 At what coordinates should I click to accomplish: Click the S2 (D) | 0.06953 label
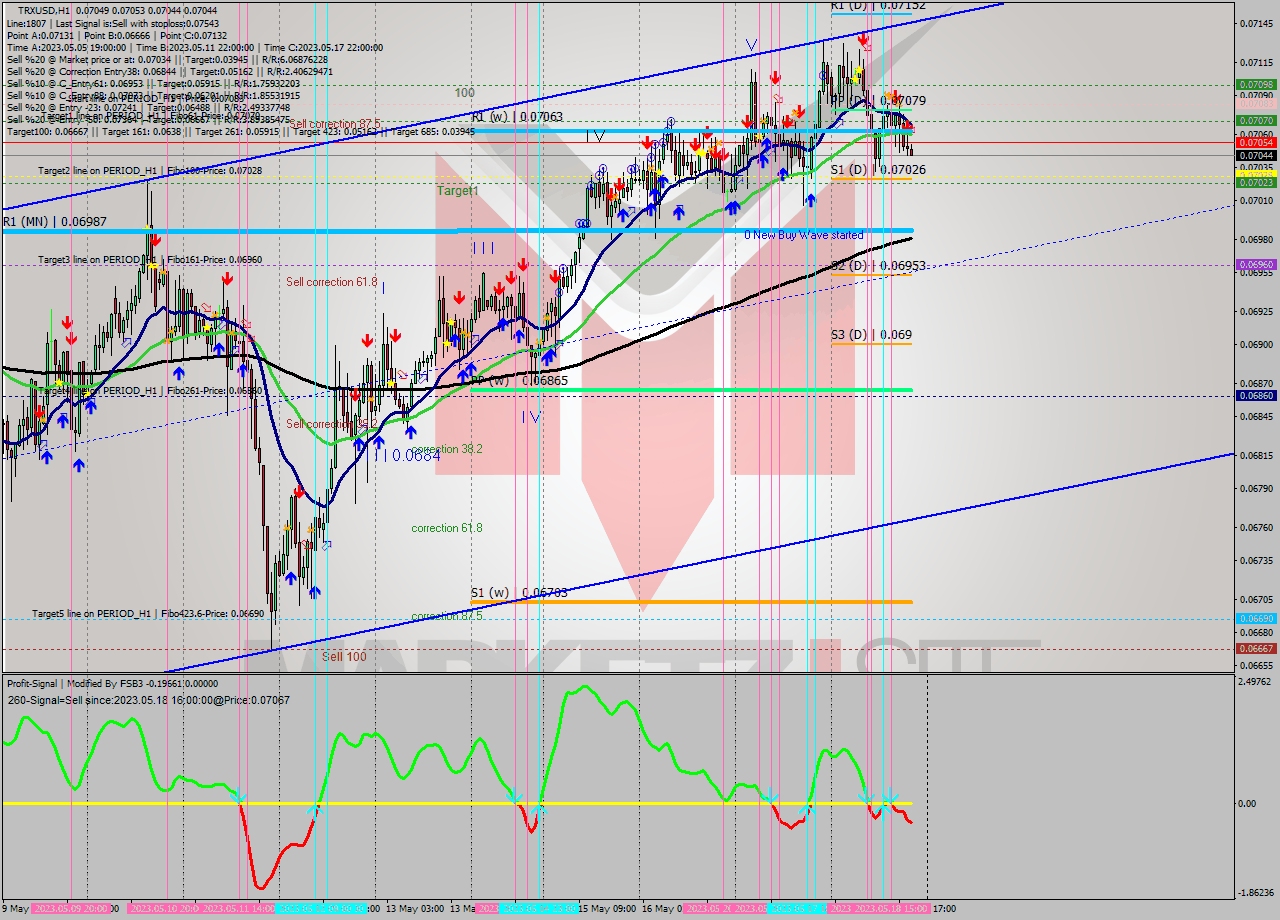878,266
